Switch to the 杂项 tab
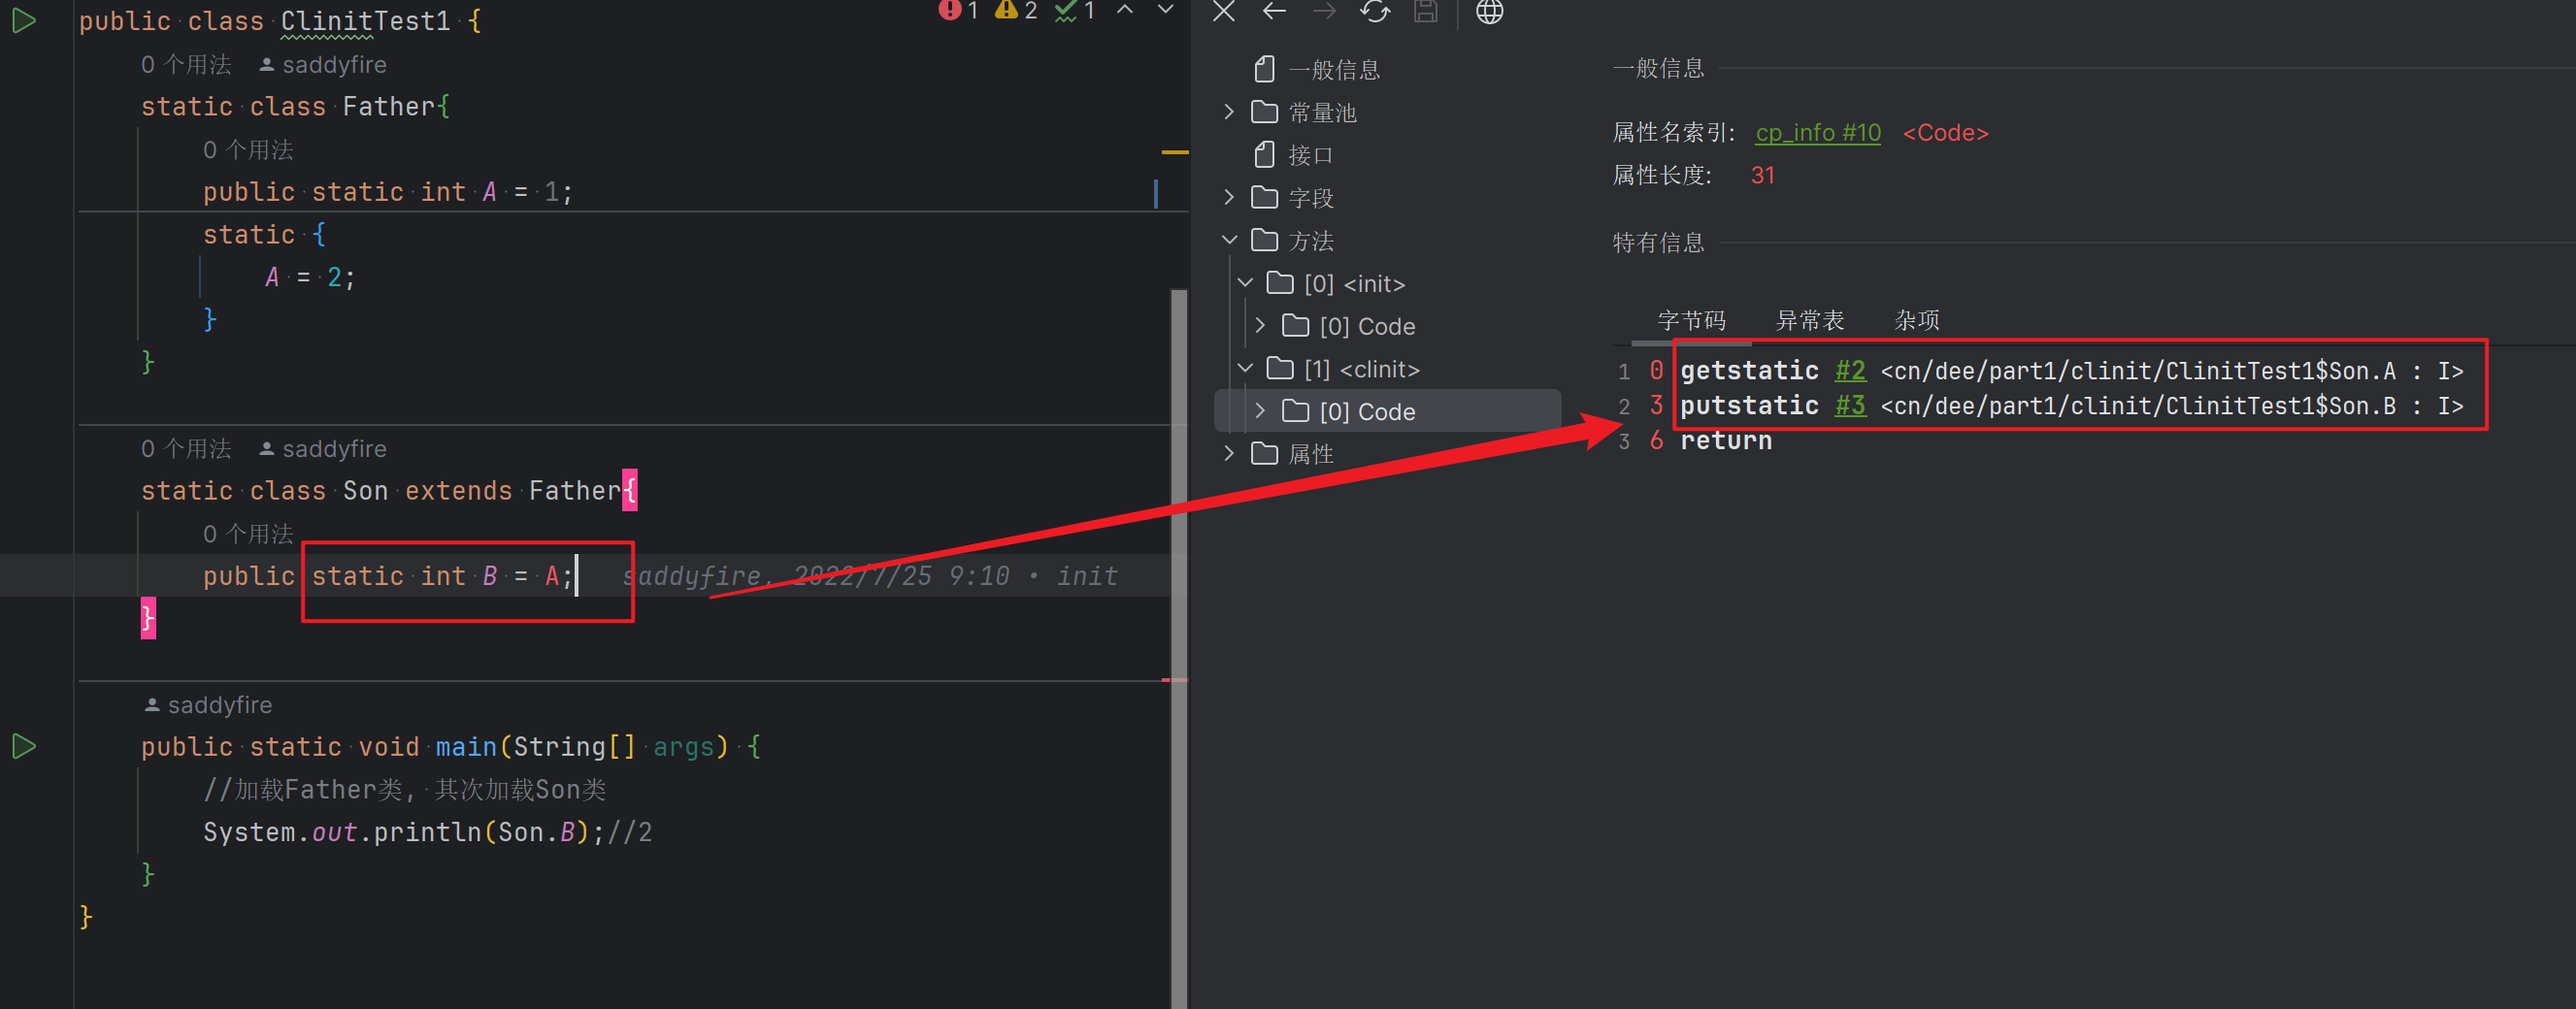Viewport: 2576px width, 1009px height. 1916,320
